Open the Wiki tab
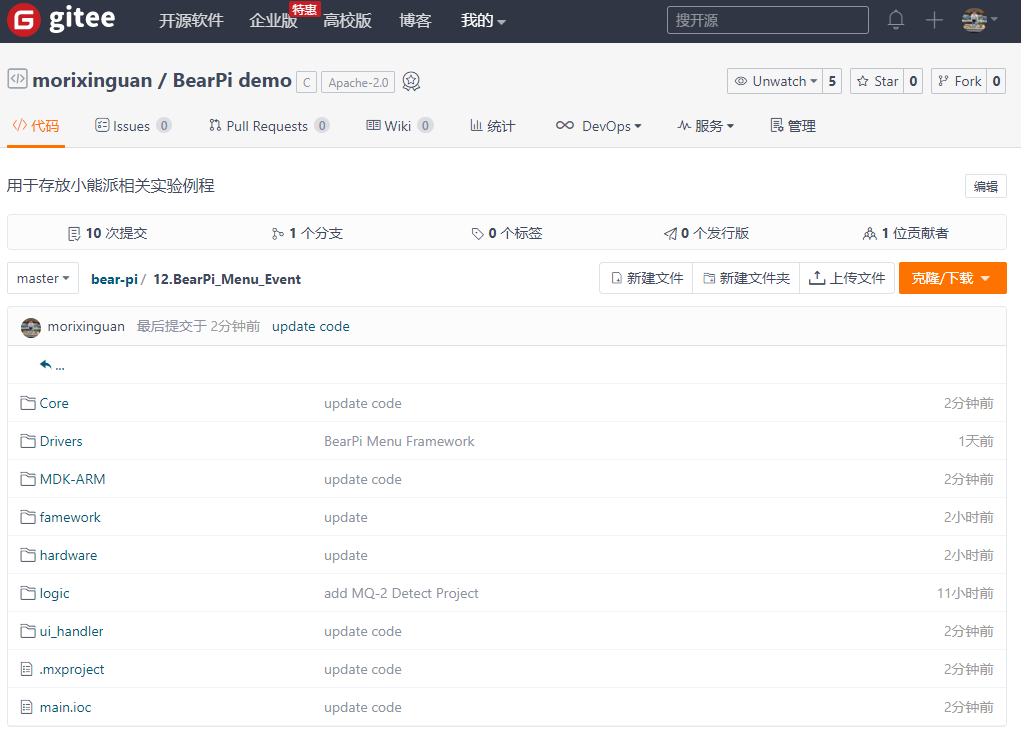 pos(399,126)
